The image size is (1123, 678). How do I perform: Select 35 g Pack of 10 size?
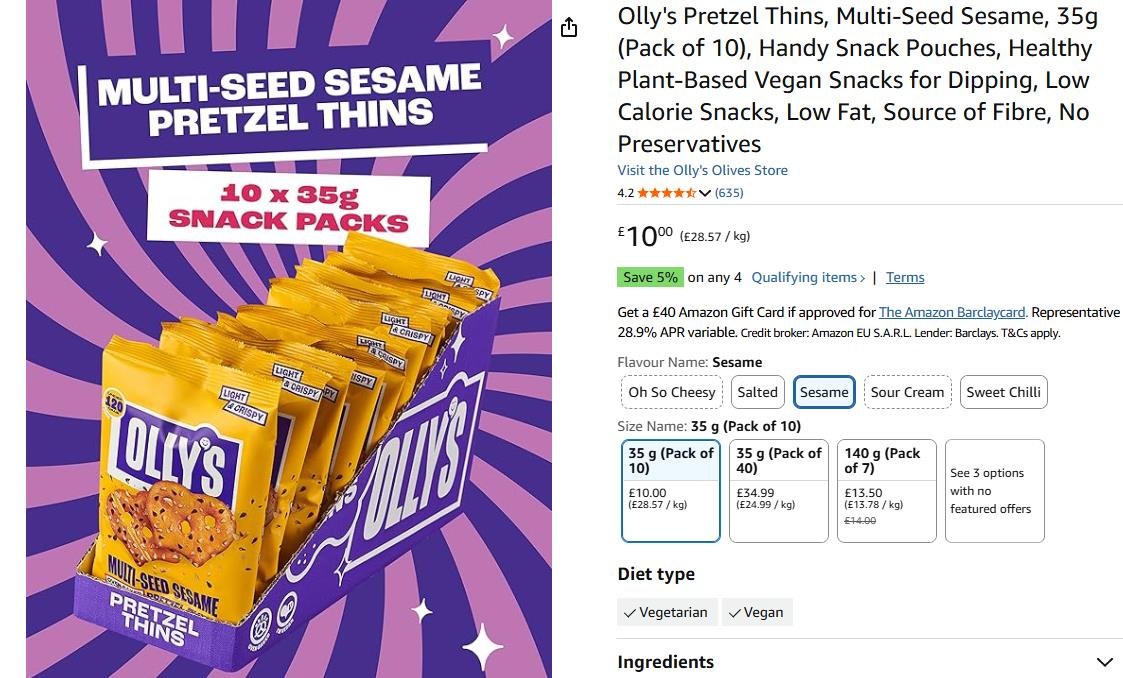point(671,490)
